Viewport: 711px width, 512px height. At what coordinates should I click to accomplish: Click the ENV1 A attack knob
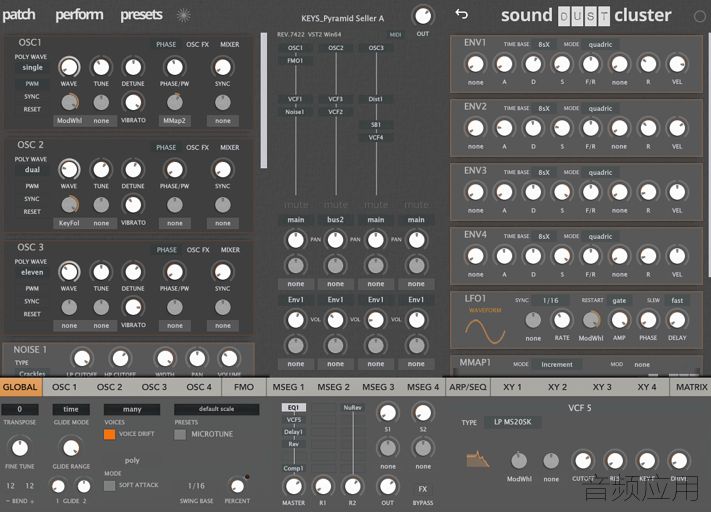tap(504, 64)
